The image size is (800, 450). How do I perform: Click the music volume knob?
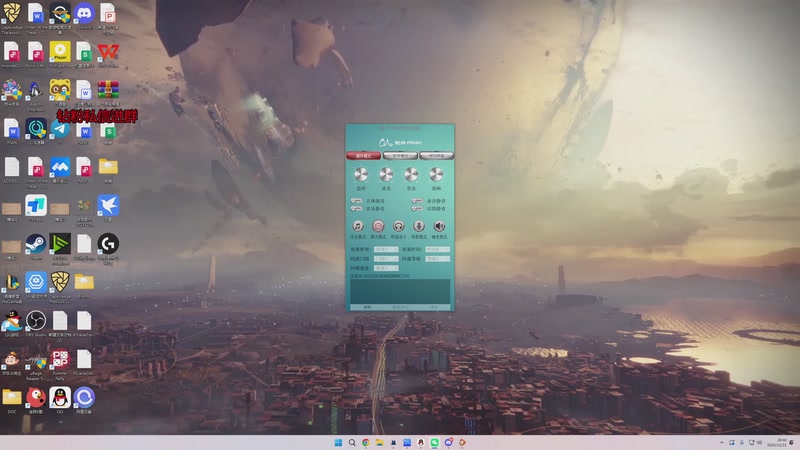(x=411, y=174)
